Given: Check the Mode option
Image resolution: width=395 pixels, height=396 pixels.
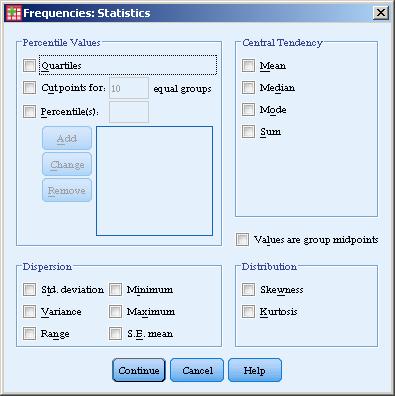Looking at the screenshot, I should tap(248, 109).
